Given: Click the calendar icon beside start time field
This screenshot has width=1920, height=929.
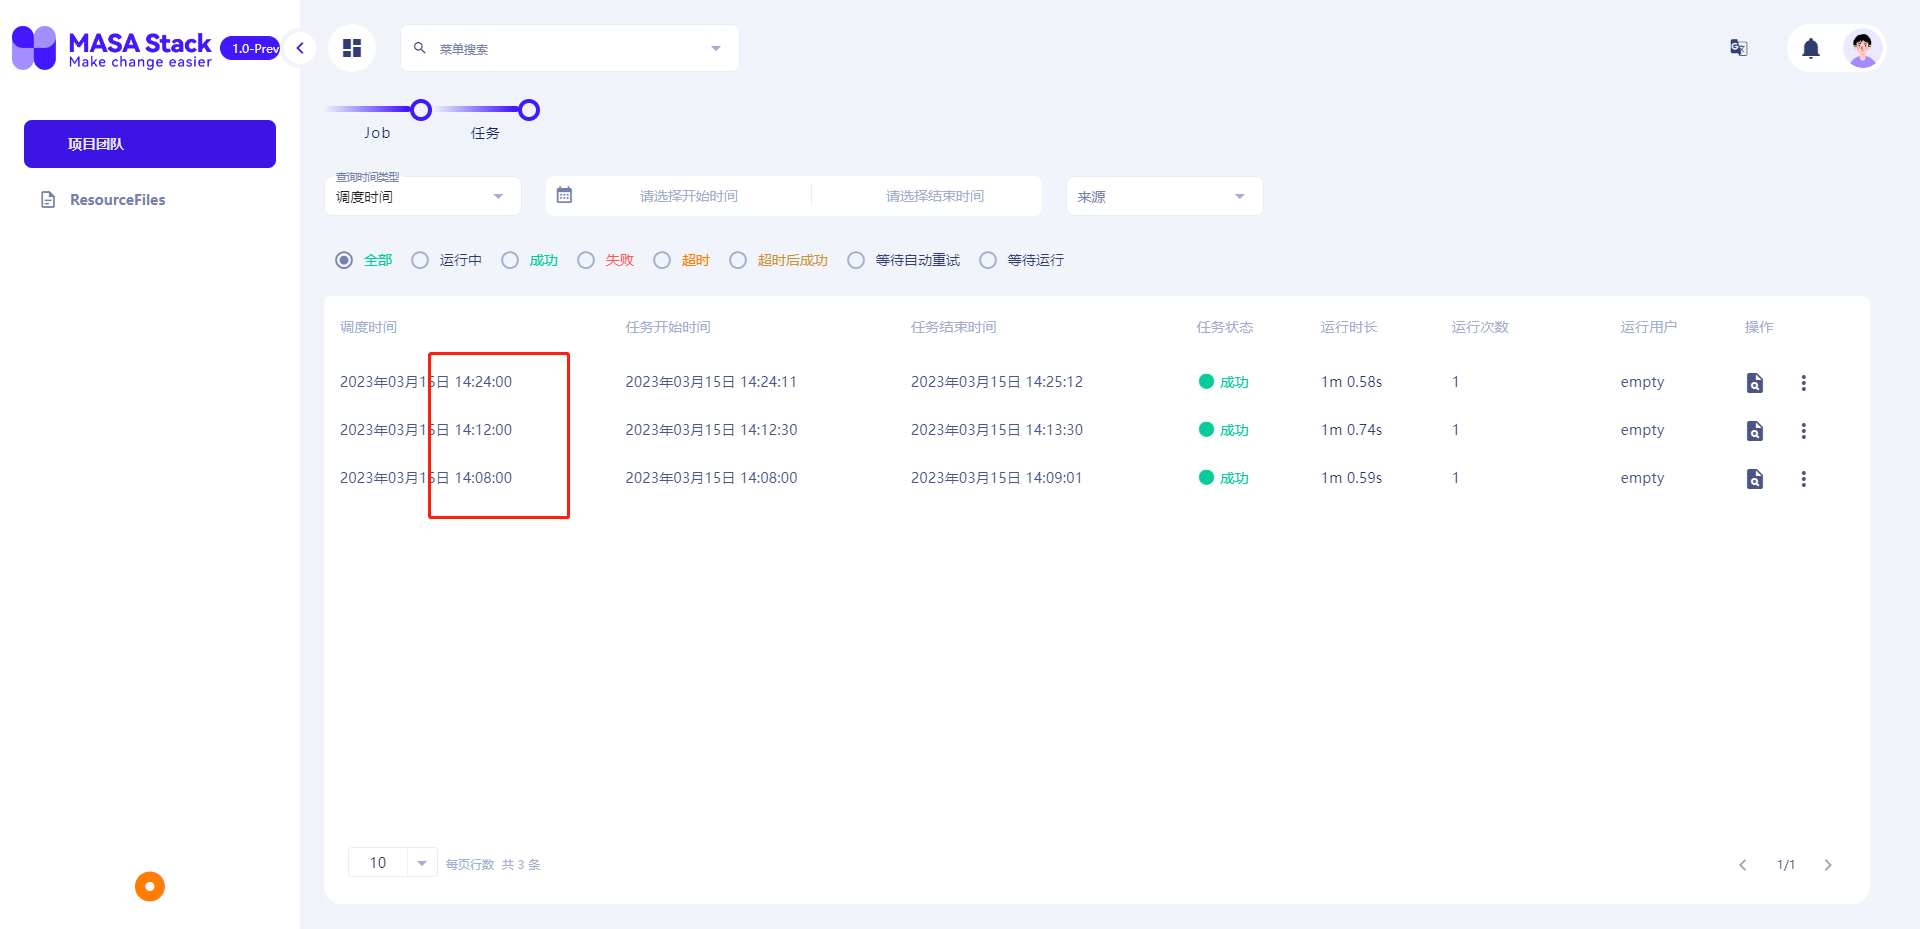Looking at the screenshot, I should tap(565, 195).
